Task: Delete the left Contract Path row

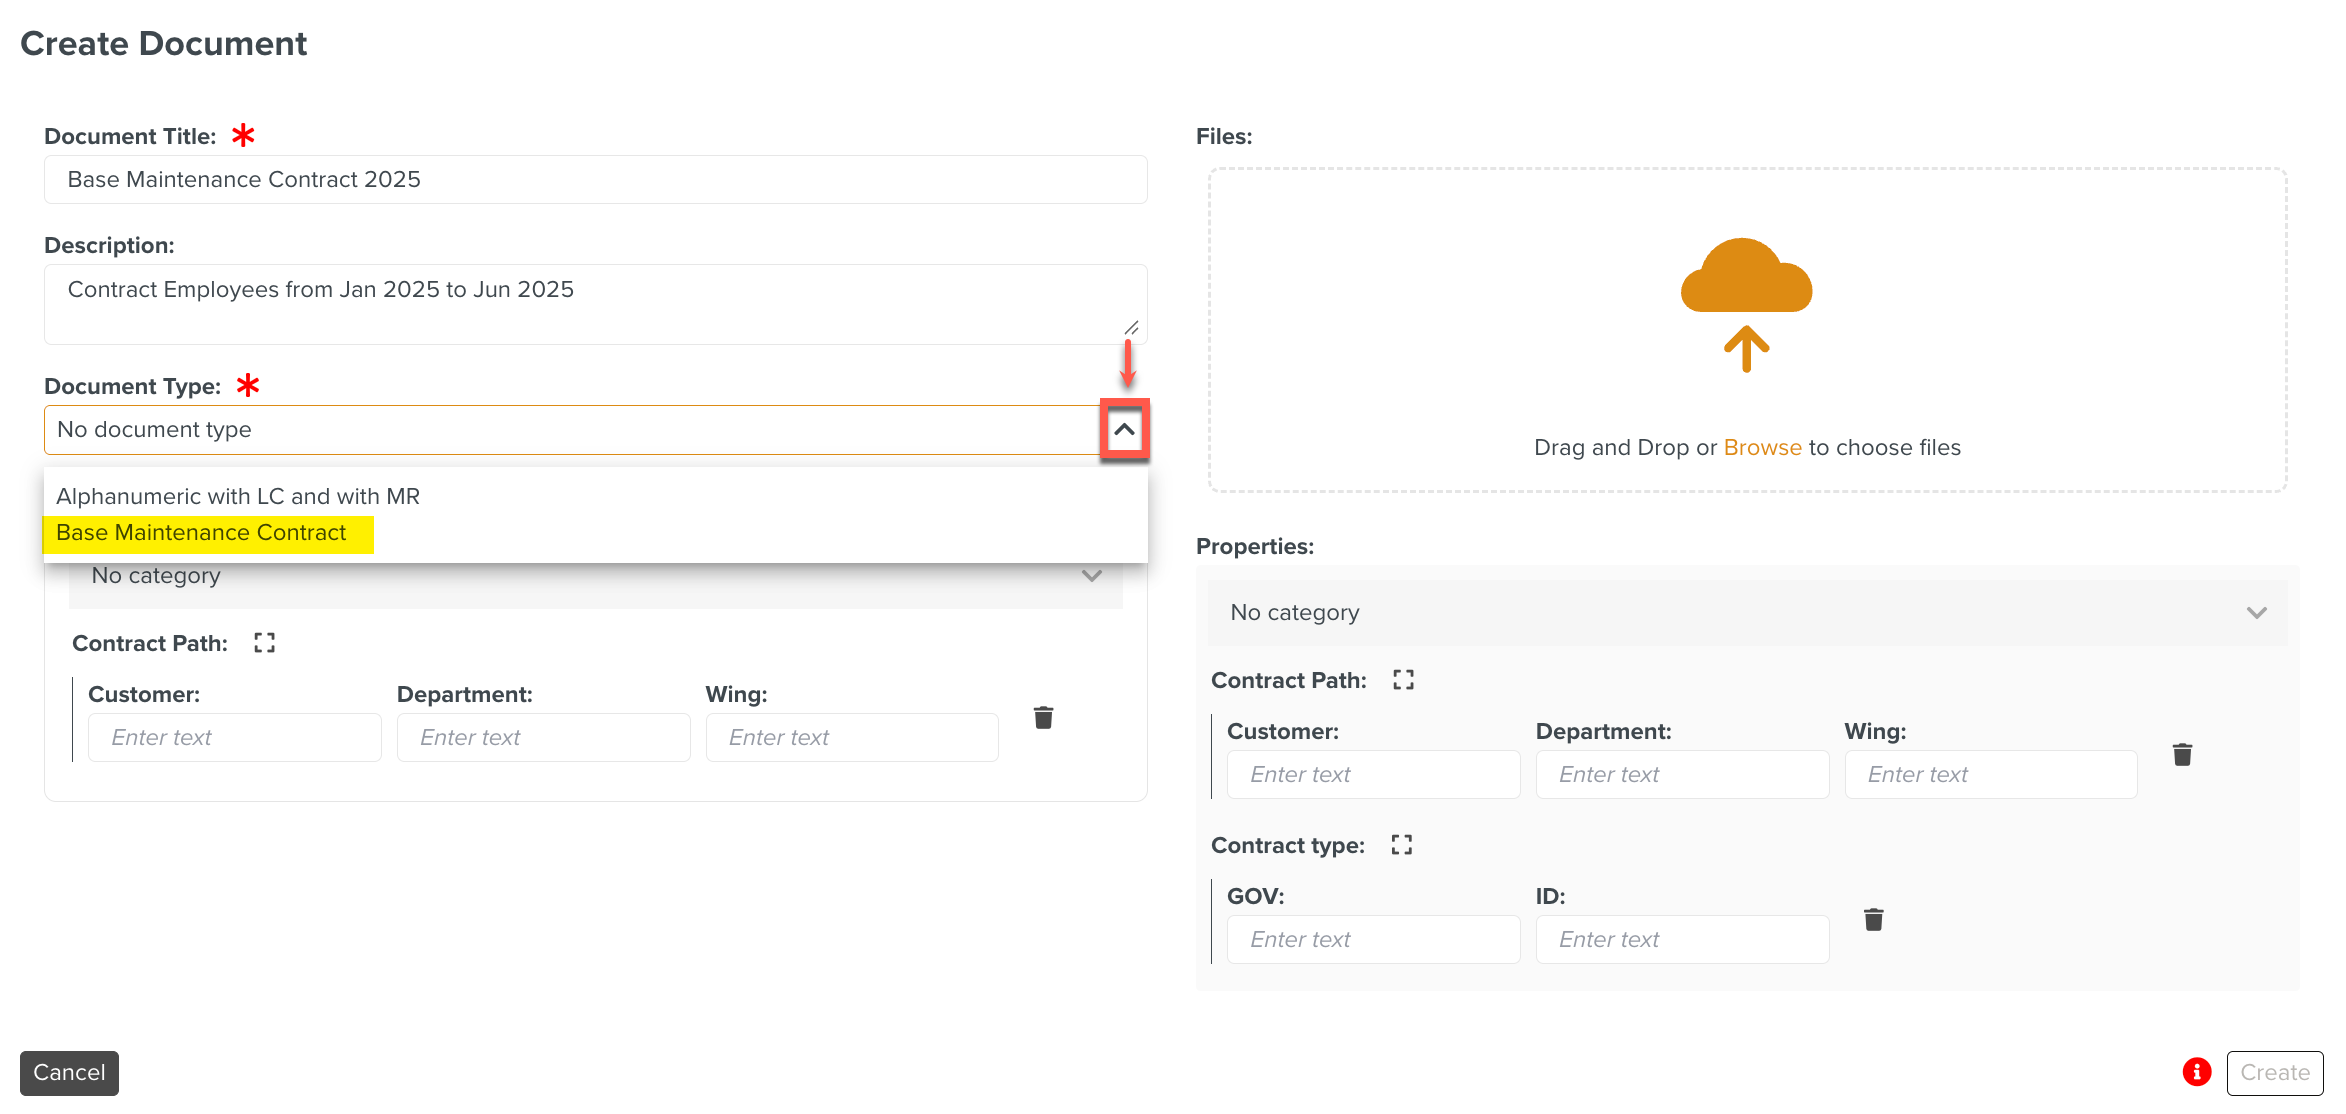Action: tap(1043, 717)
